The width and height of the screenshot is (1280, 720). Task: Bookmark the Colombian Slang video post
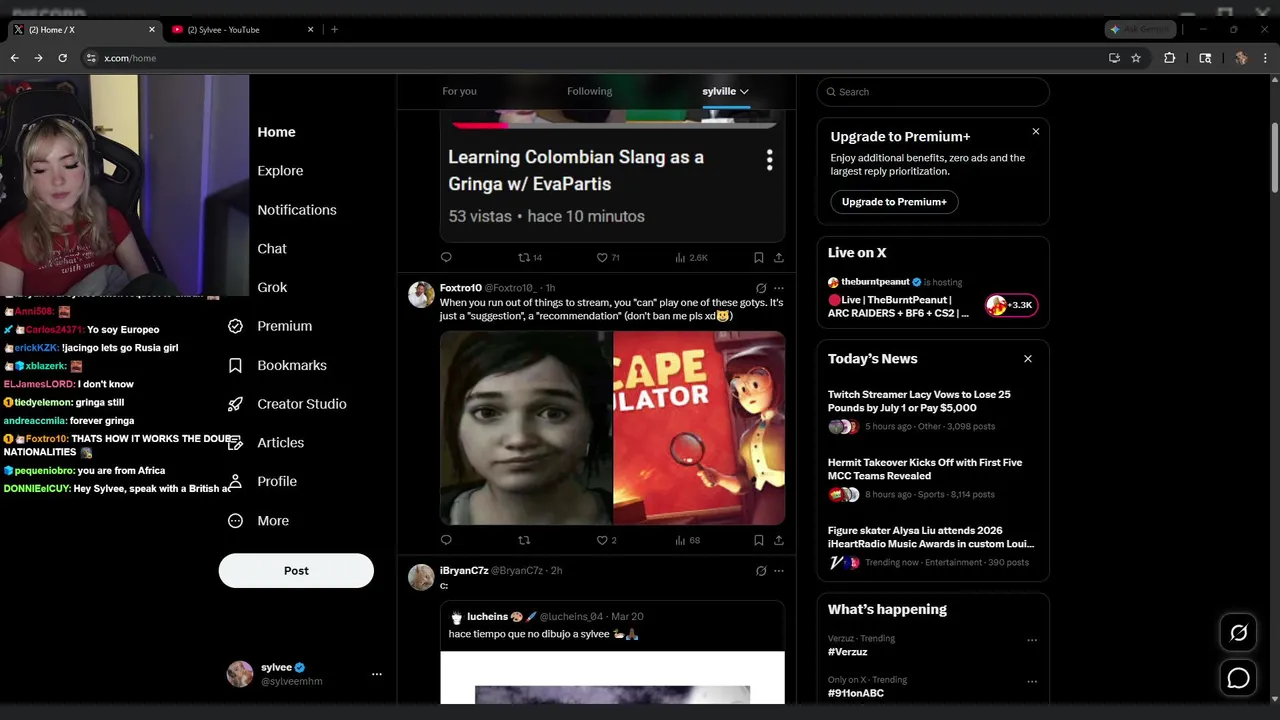pyautogui.click(x=758, y=257)
